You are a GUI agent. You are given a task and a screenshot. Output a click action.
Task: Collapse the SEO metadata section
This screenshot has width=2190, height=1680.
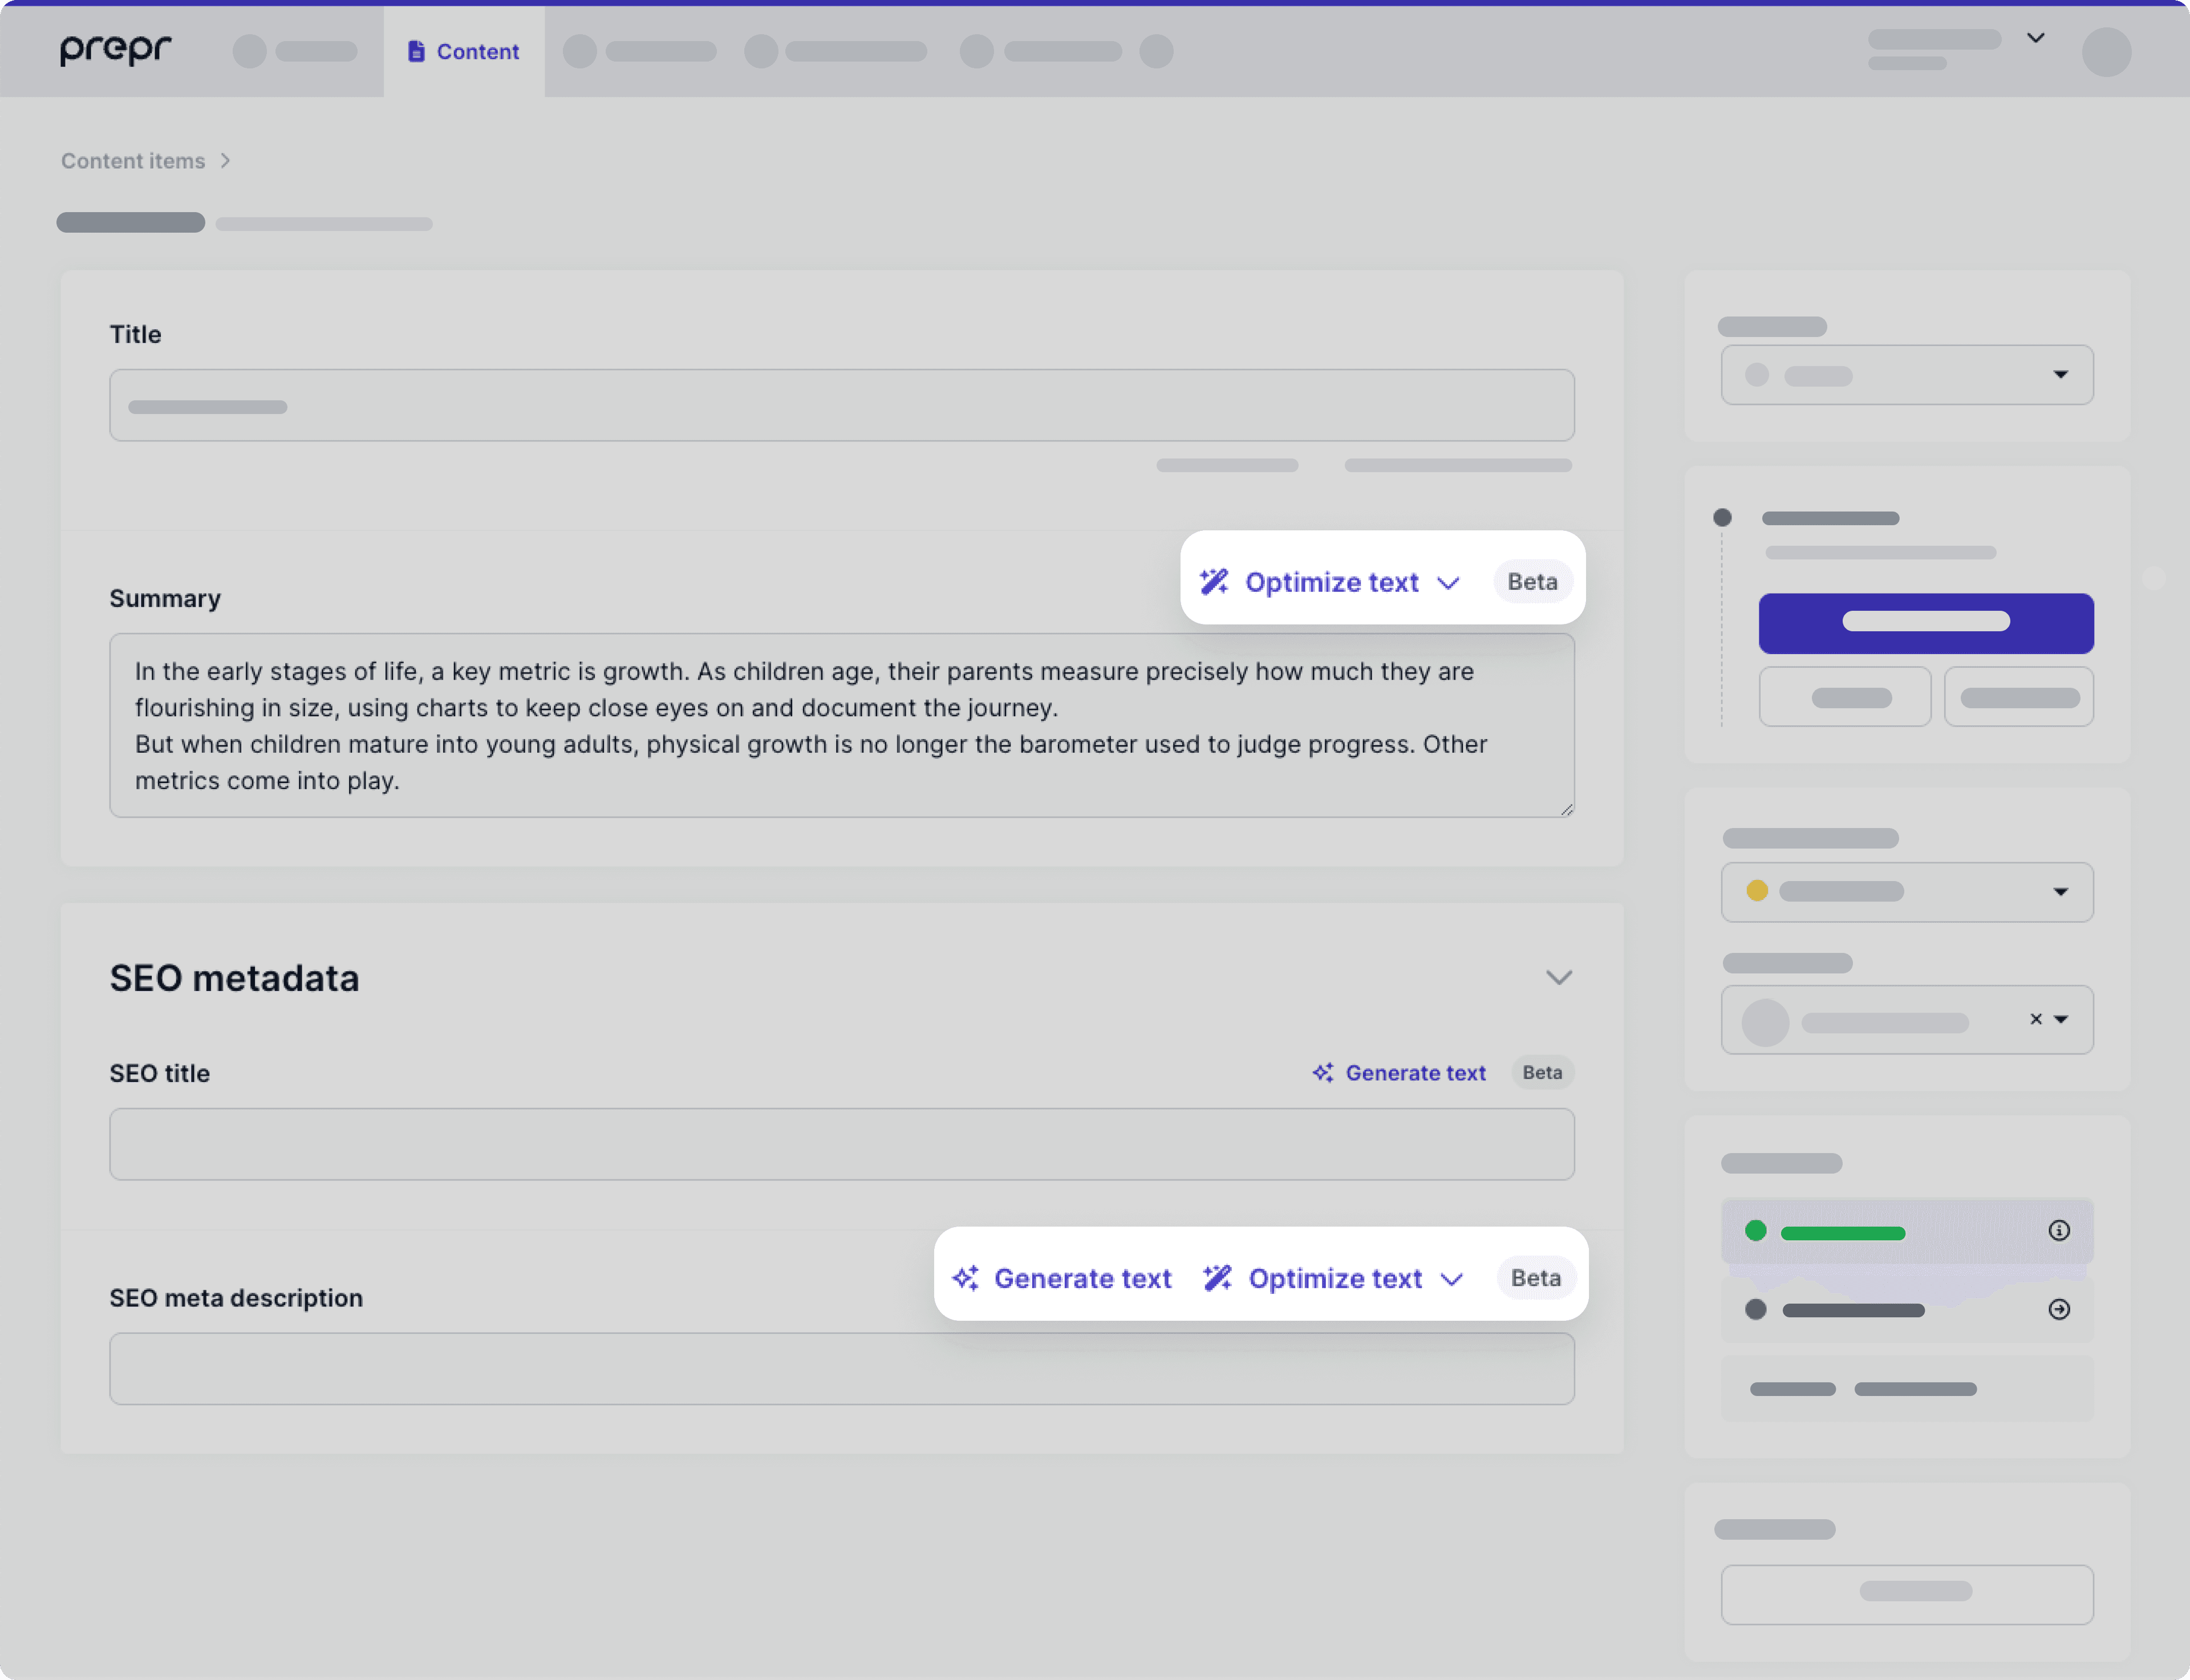click(x=1558, y=977)
